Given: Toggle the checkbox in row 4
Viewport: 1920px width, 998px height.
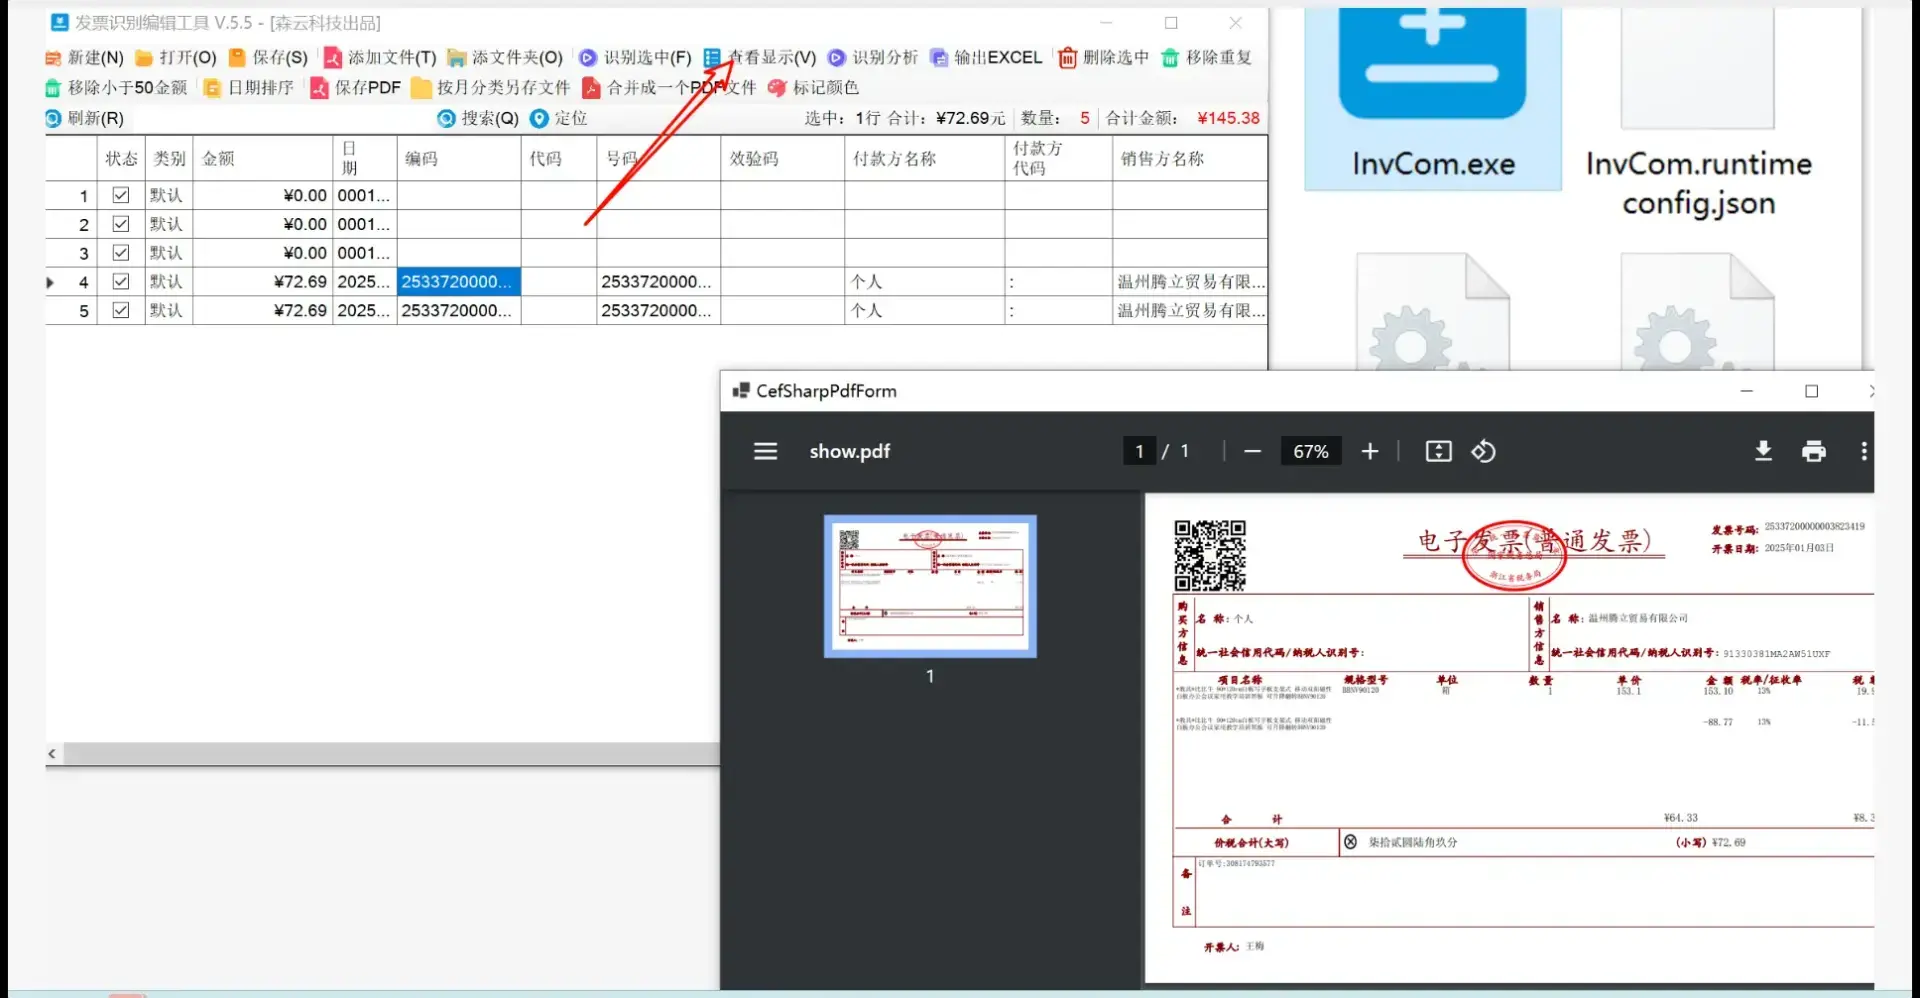Looking at the screenshot, I should [x=121, y=282].
